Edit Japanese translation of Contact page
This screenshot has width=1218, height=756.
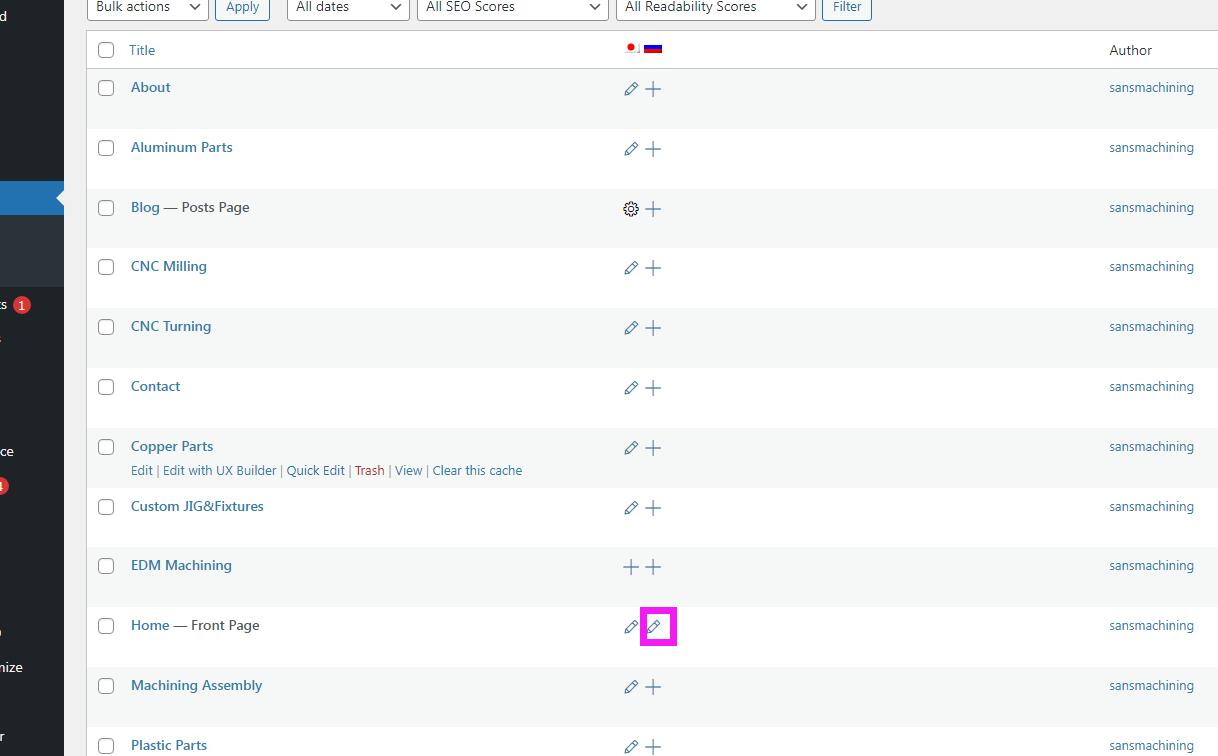631,388
